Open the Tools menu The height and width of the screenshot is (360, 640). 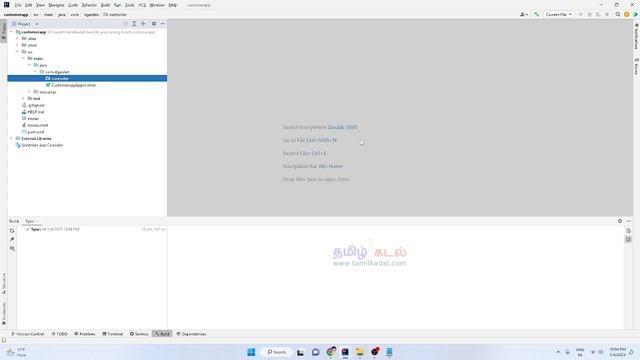coord(129,5)
